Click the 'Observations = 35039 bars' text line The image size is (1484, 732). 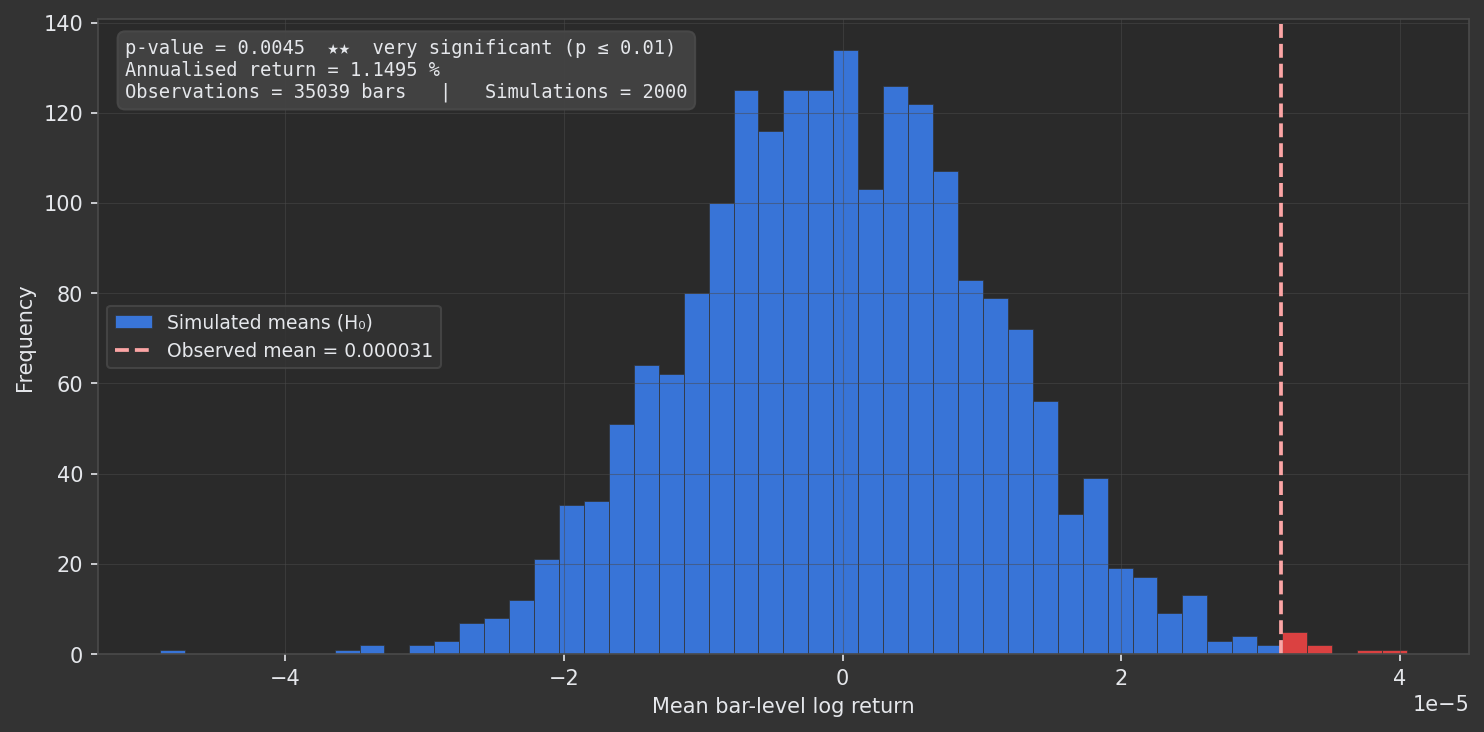coord(265,92)
